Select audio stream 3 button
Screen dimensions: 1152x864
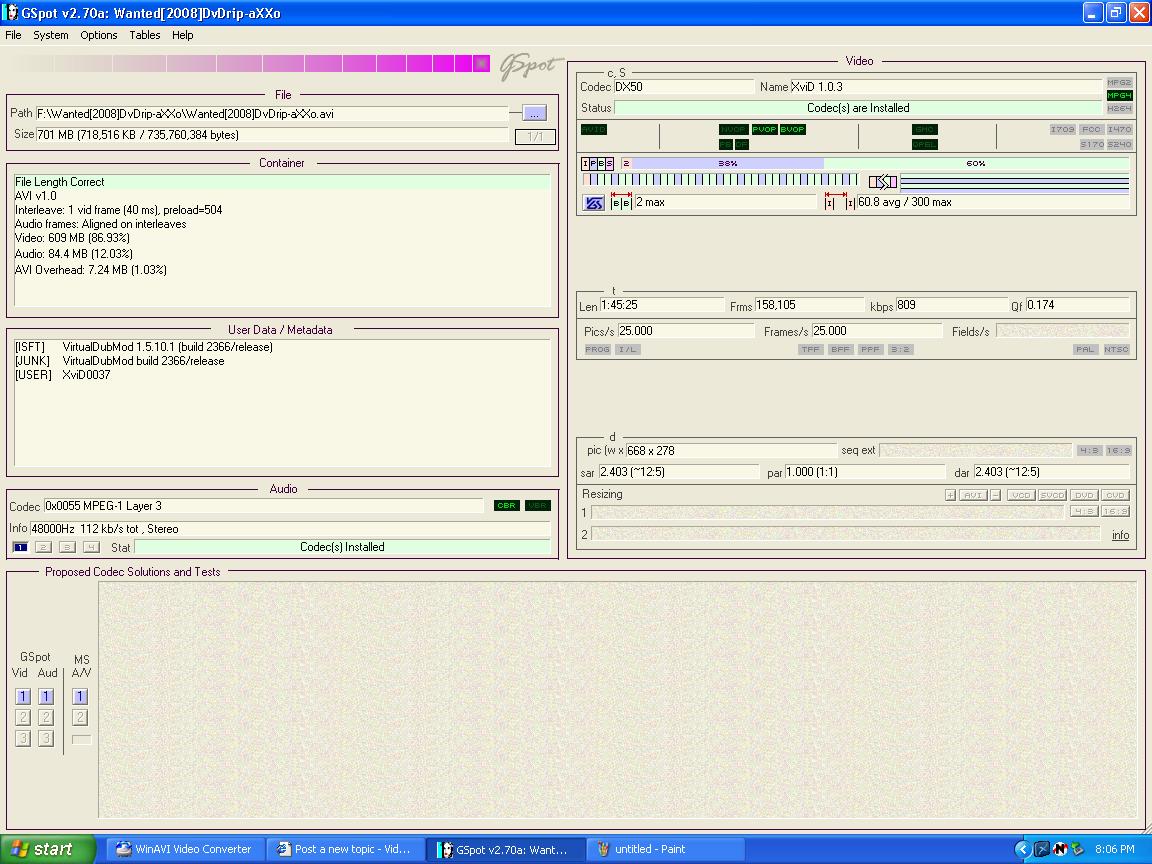pyautogui.click(x=68, y=547)
